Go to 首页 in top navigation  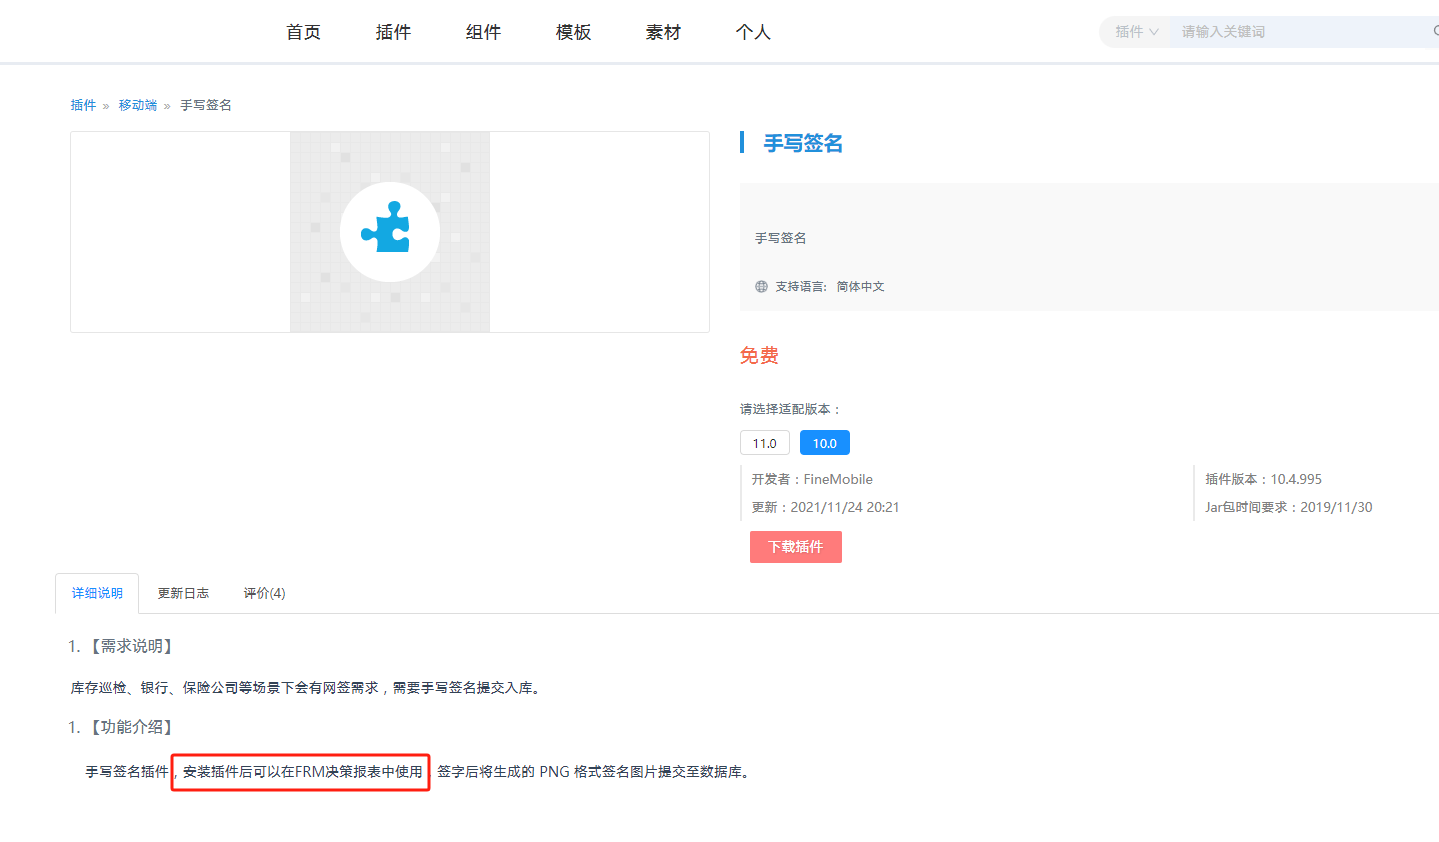[x=303, y=32]
